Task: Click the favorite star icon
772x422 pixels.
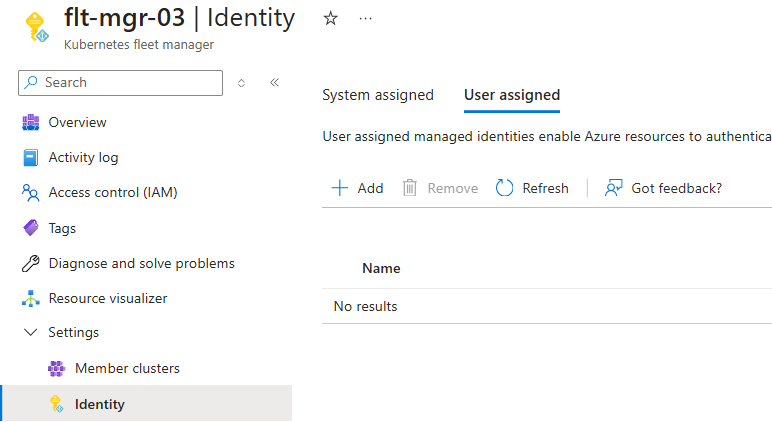Action: [x=331, y=18]
